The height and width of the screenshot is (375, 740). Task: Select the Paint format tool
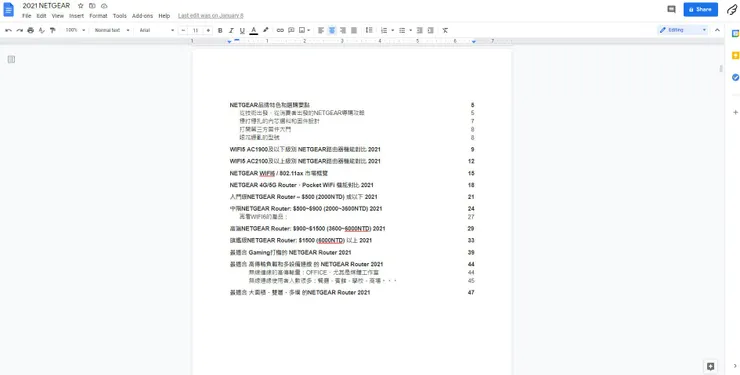coord(52,30)
